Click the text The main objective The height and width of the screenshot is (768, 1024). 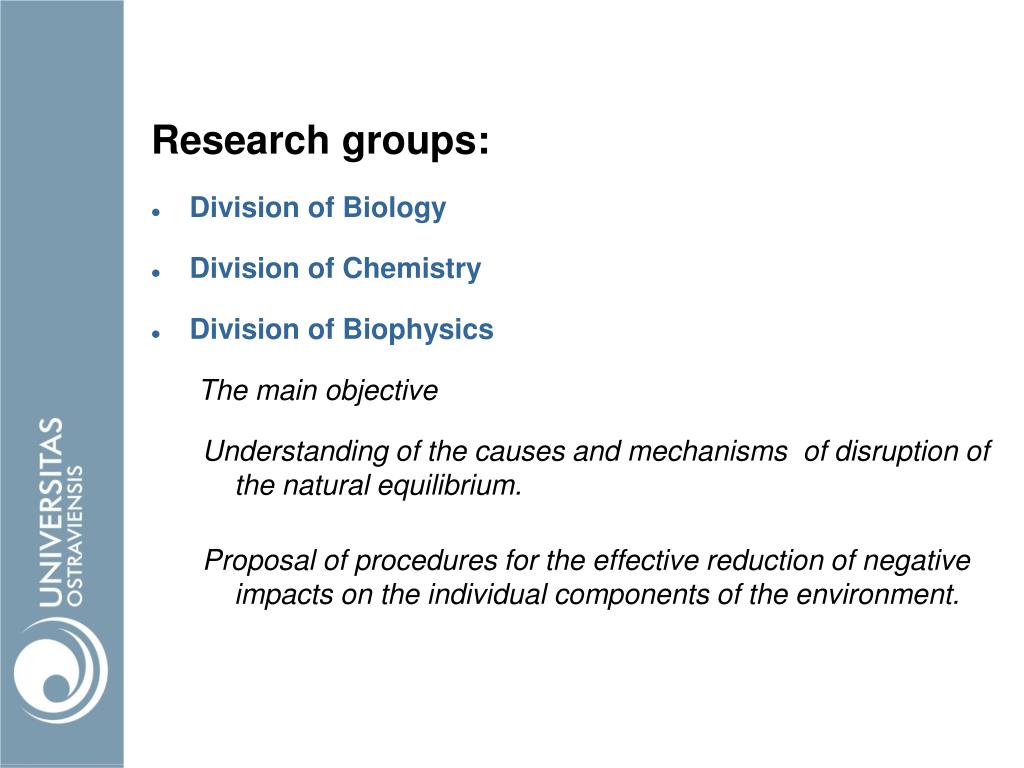(x=319, y=391)
